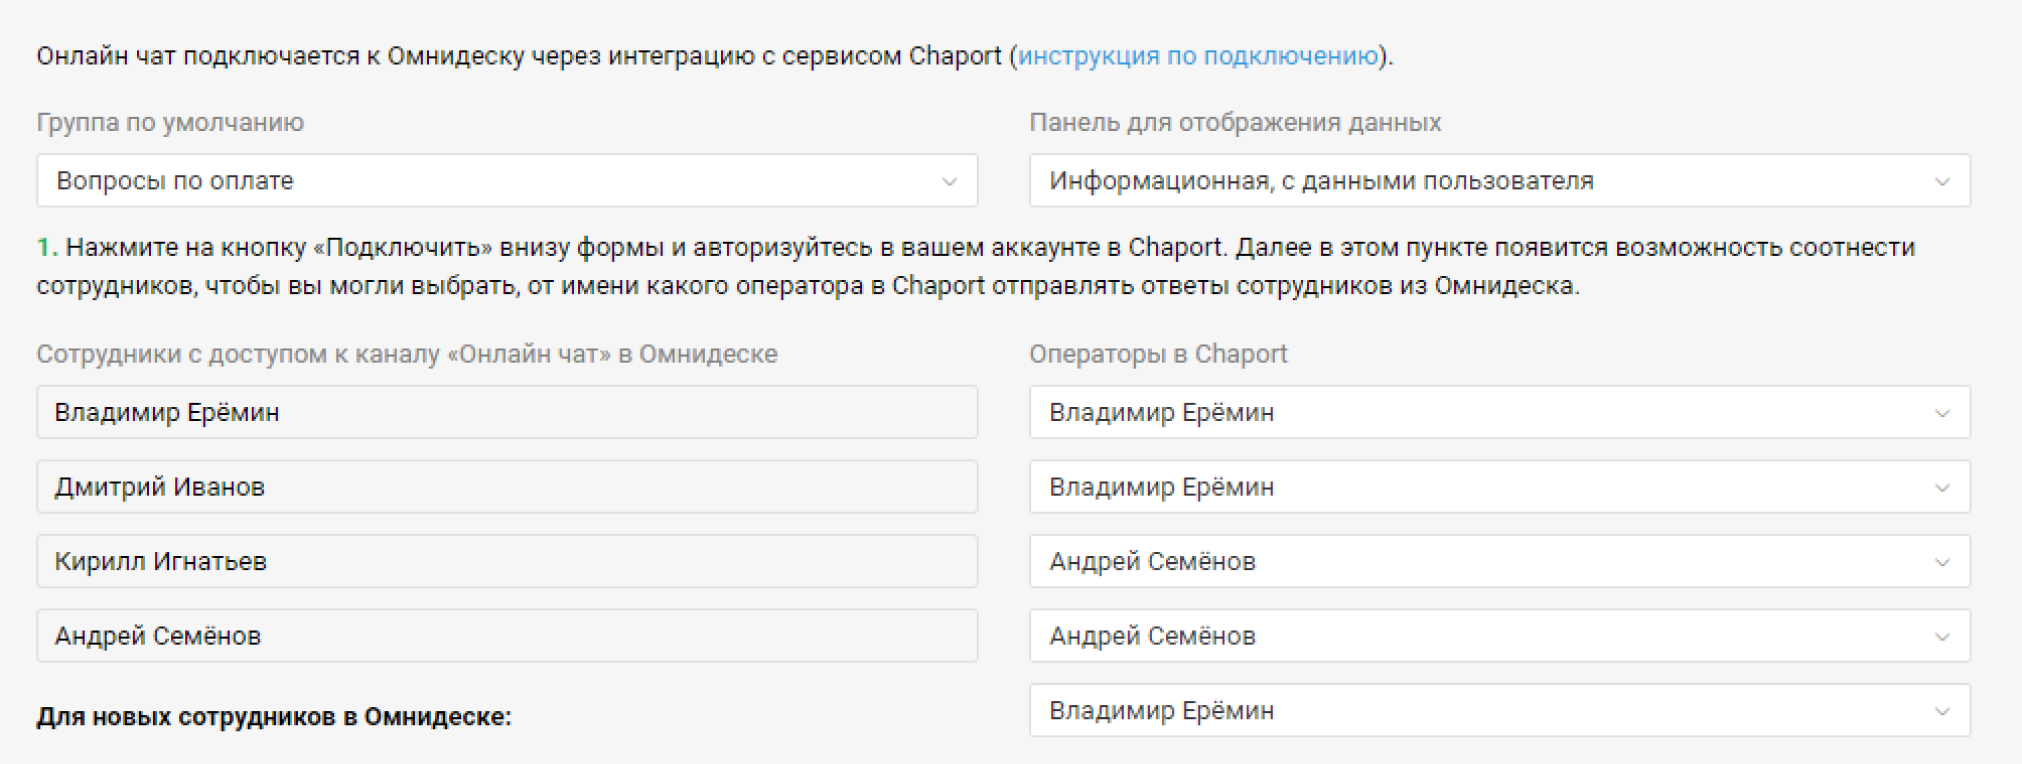This screenshot has width=2022, height=764.
Task: Open the «Информационная, с данными пользователя» panel dropdown
Action: pyautogui.click(x=1499, y=181)
